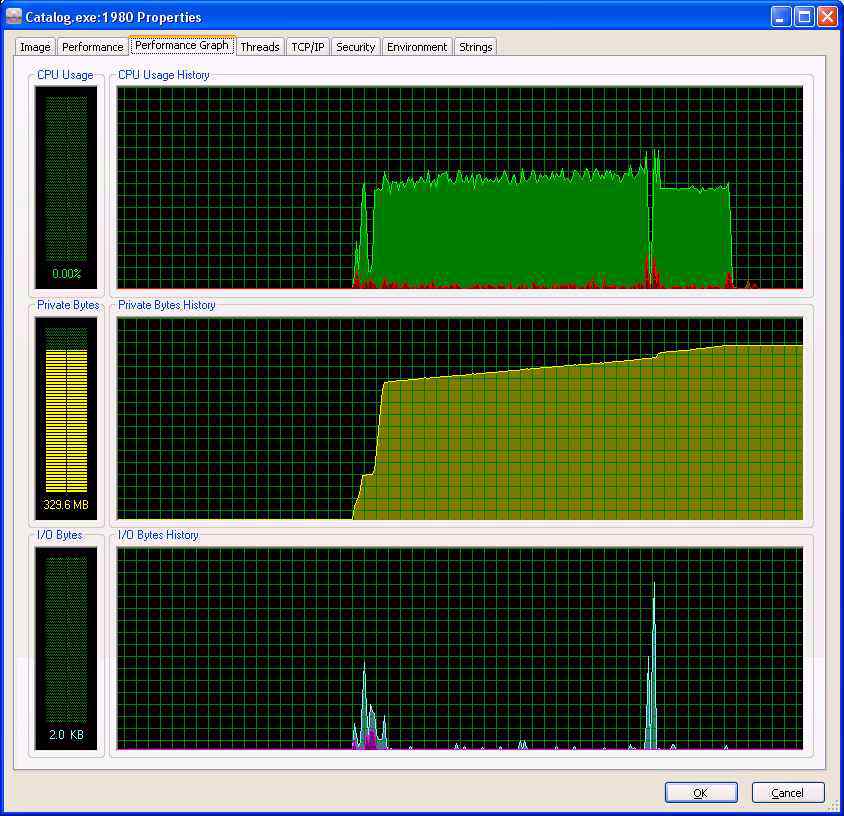
Task: Maximize the Properties window
Action: coord(804,17)
